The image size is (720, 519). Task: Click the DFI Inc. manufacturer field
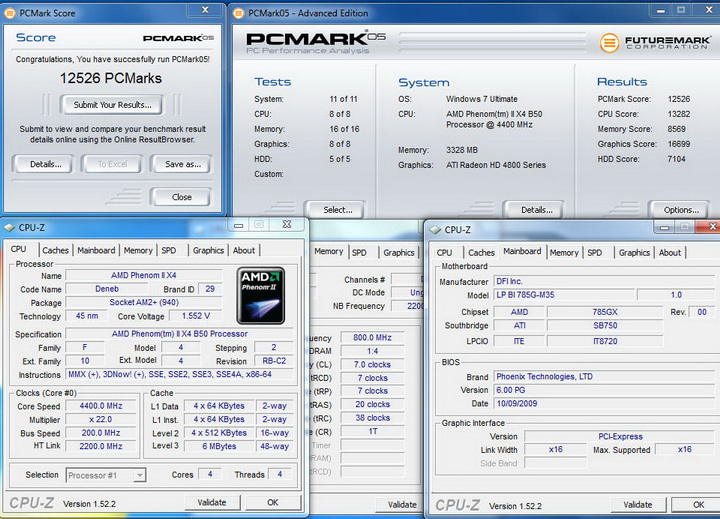604,281
